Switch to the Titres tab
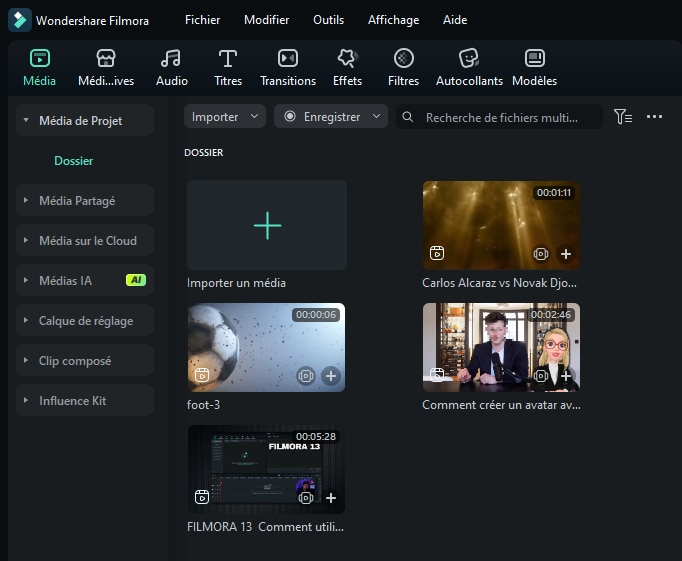 (x=228, y=68)
